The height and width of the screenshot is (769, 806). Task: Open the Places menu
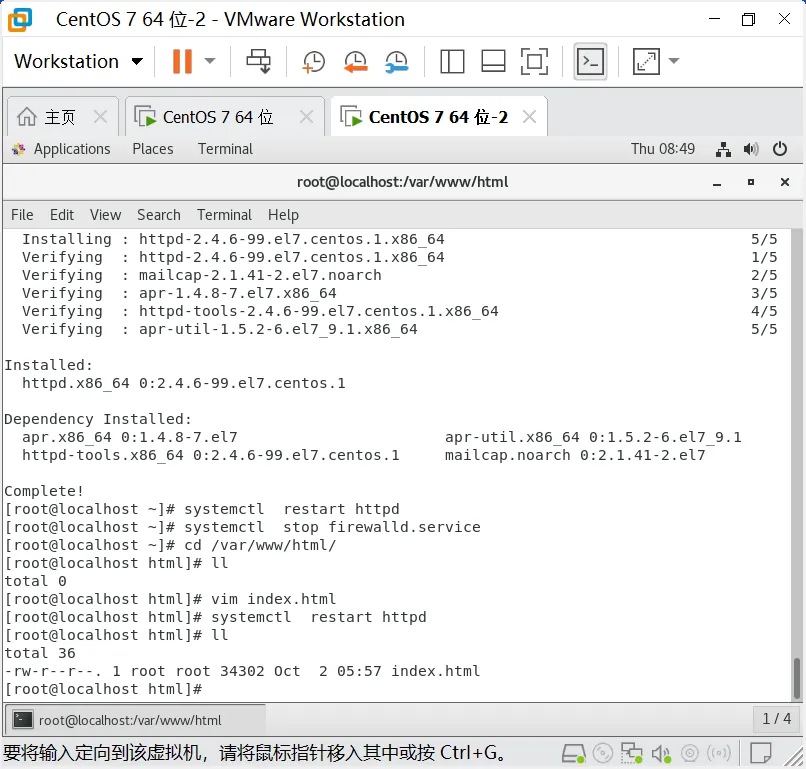click(x=153, y=149)
